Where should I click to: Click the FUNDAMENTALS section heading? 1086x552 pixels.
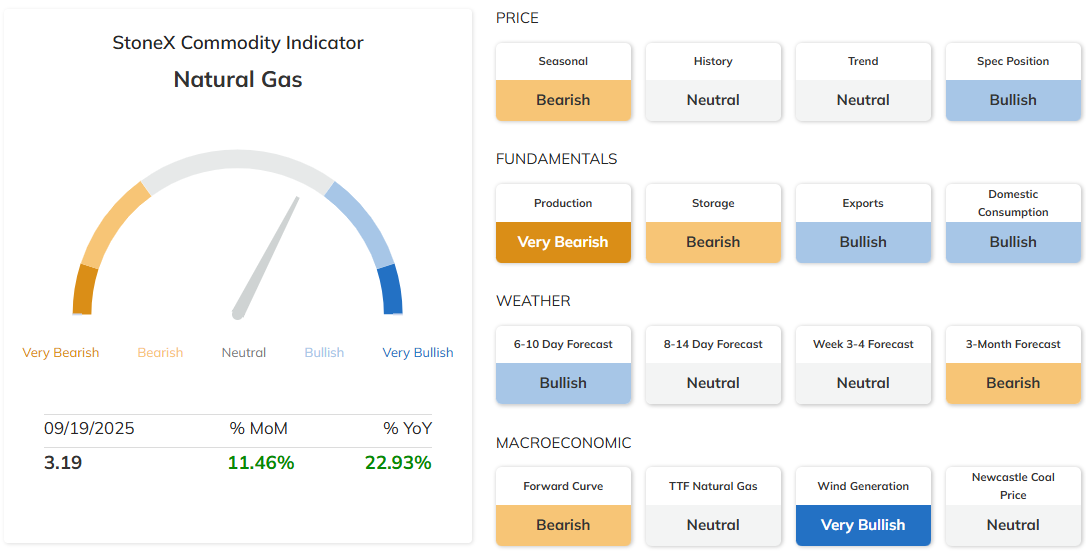pyautogui.click(x=556, y=159)
